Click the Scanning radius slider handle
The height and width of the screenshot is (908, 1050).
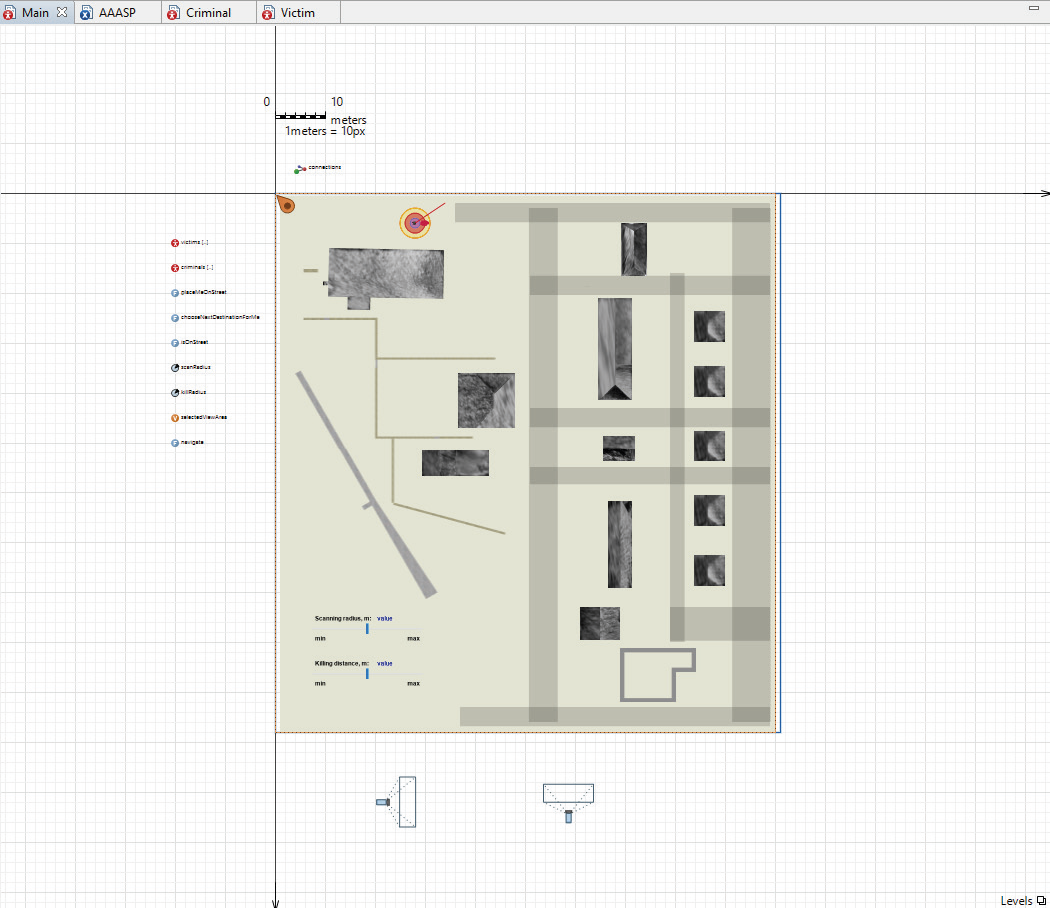click(367, 629)
